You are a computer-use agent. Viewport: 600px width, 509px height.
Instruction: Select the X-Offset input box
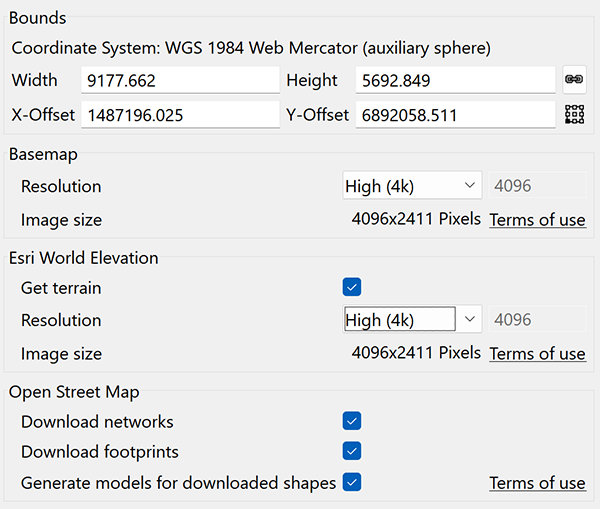(x=180, y=115)
